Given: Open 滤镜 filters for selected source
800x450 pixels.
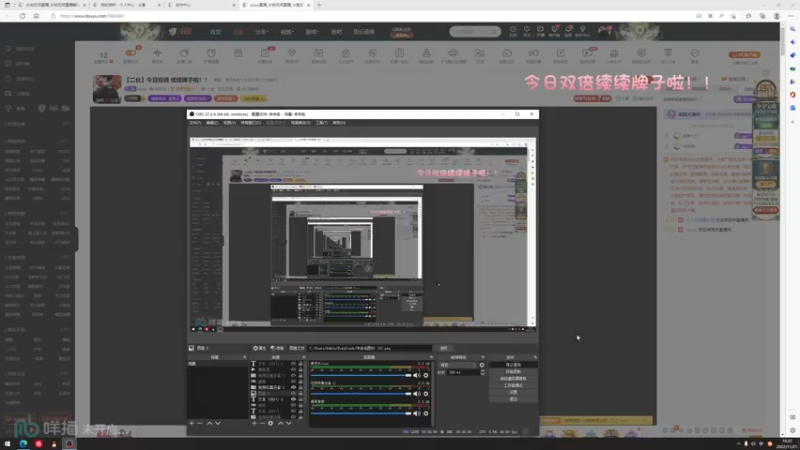Looking at the screenshot, I should coord(277,348).
